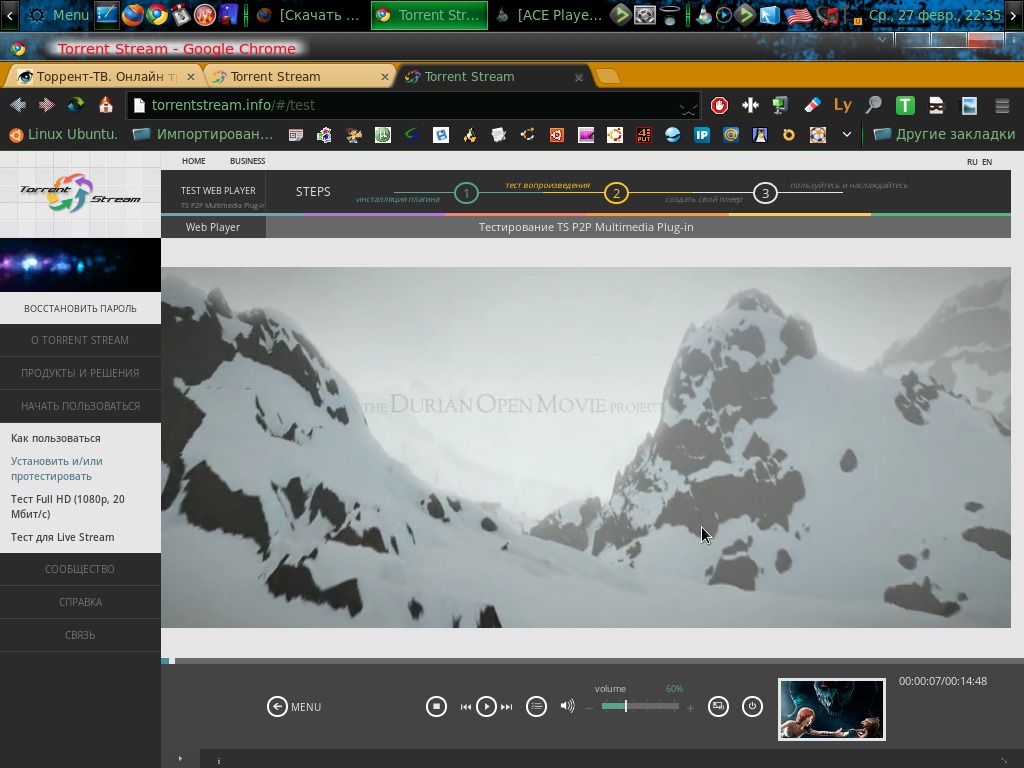Open the Ly extension icon
This screenshot has height=768, width=1024.
tap(842, 105)
